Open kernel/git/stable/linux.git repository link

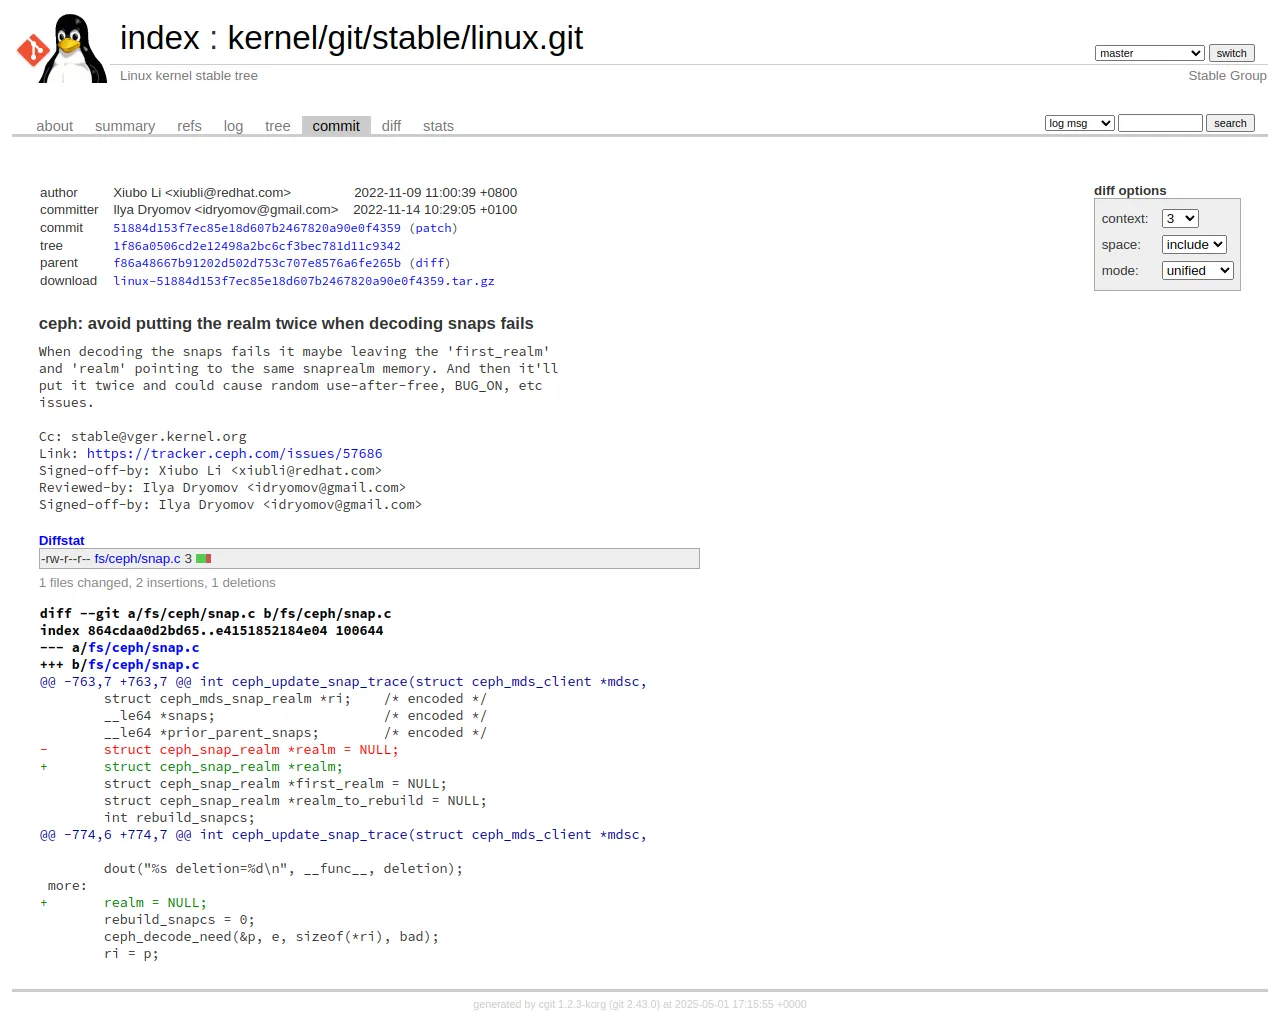pyautogui.click(x=405, y=38)
